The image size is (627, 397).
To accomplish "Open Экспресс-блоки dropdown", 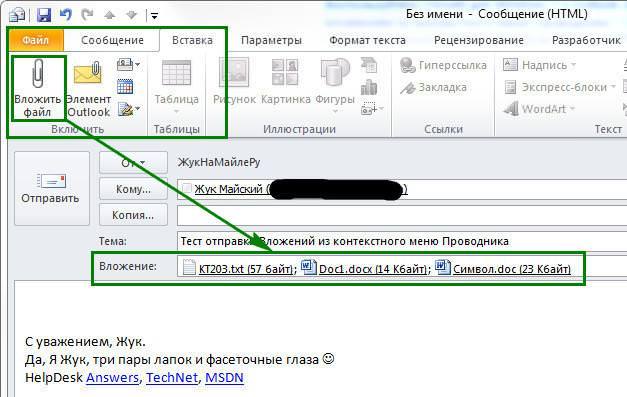I will [x=560, y=87].
